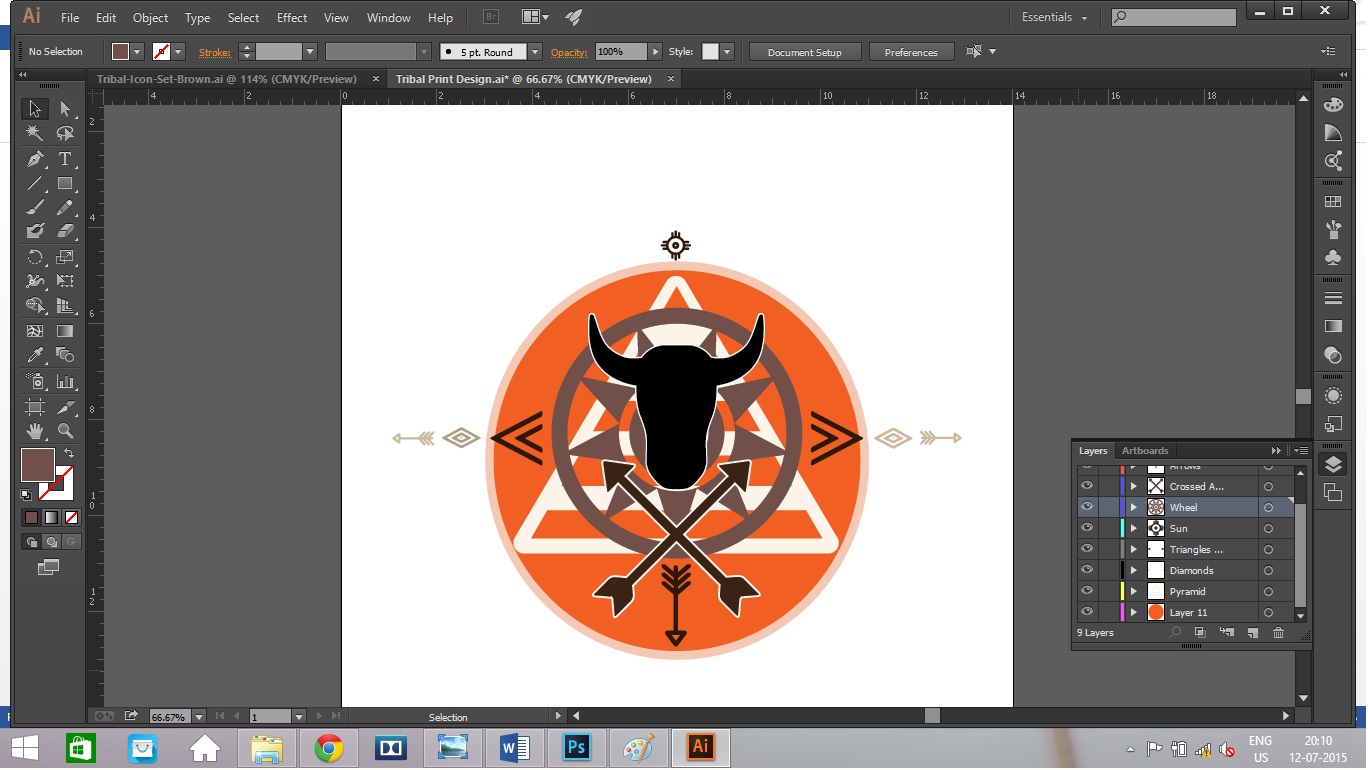This screenshot has height=770, width=1368.
Task: Toggle visibility of Diamonds layer
Action: click(x=1086, y=570)
